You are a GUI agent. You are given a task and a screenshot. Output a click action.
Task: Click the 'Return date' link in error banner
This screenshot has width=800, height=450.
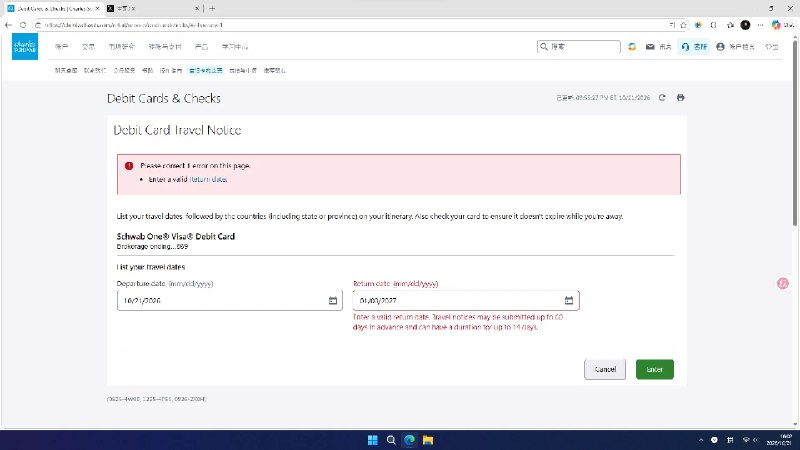click(208, 180)
